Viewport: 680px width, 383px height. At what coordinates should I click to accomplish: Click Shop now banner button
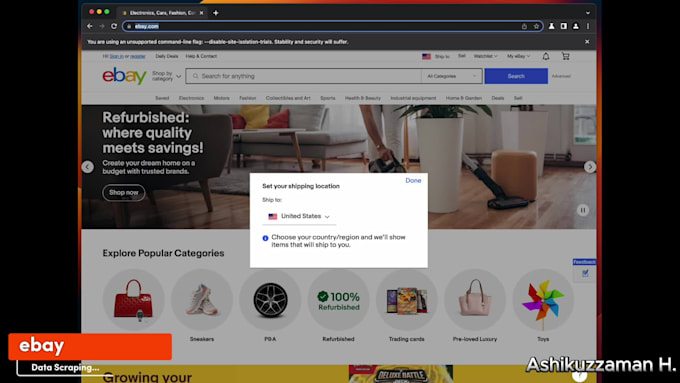124,193
